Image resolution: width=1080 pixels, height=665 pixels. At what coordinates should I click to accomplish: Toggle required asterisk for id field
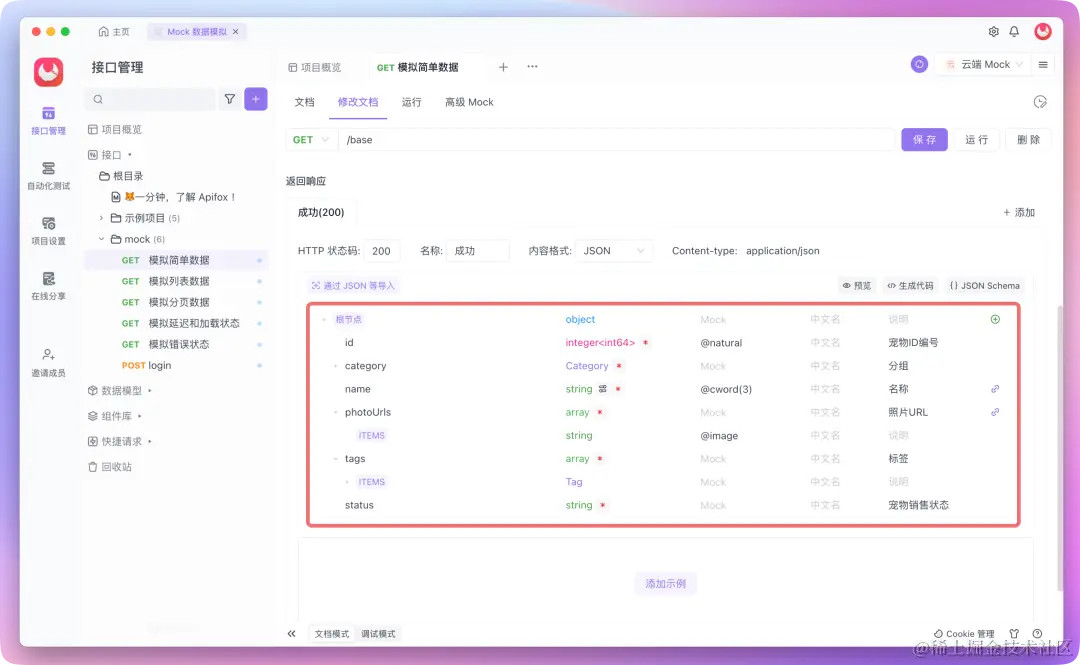tap(645, 342)
